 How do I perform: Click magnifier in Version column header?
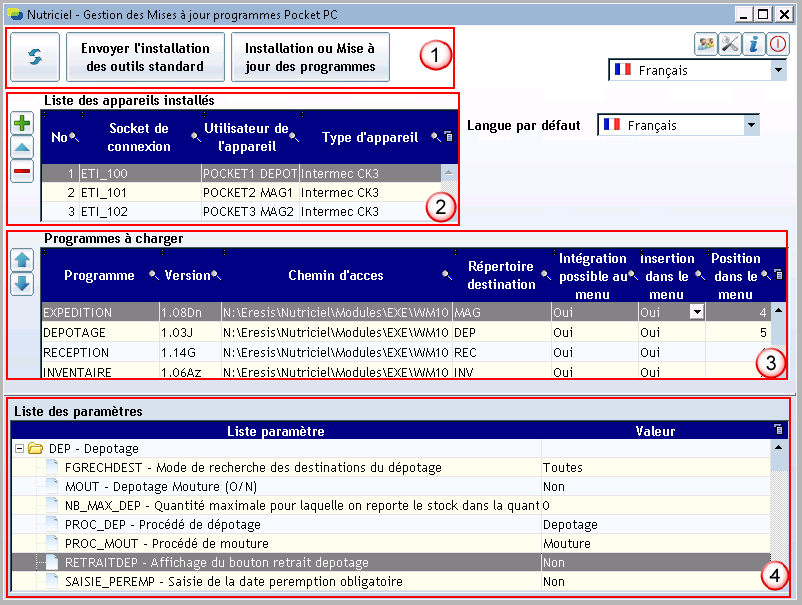[216, 275]
